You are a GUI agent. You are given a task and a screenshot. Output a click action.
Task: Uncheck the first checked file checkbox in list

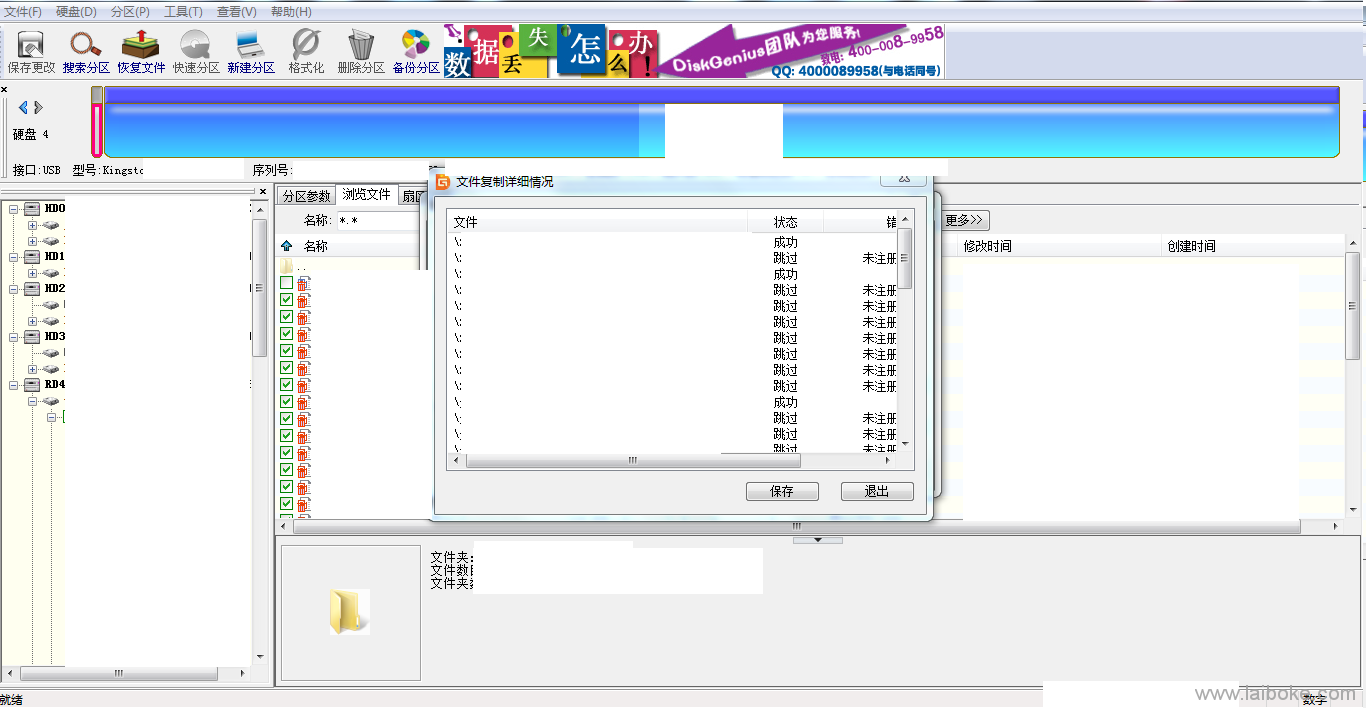coord(287,300)
